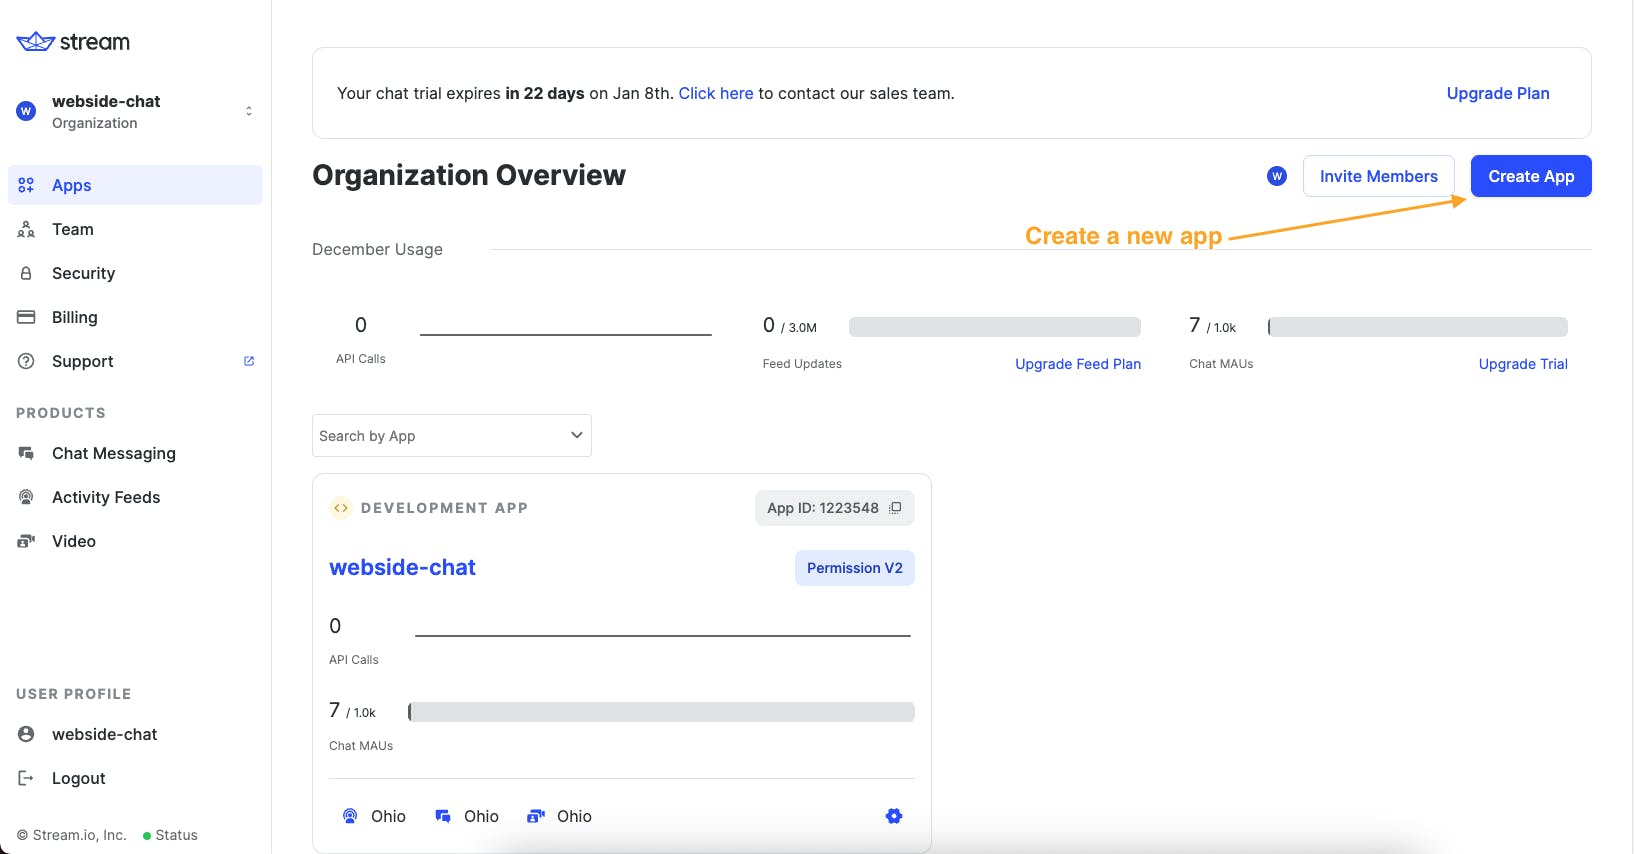Click the chat region Ohio icon
Viewport: 1634px width, 854px height.
tap(443, 816)
